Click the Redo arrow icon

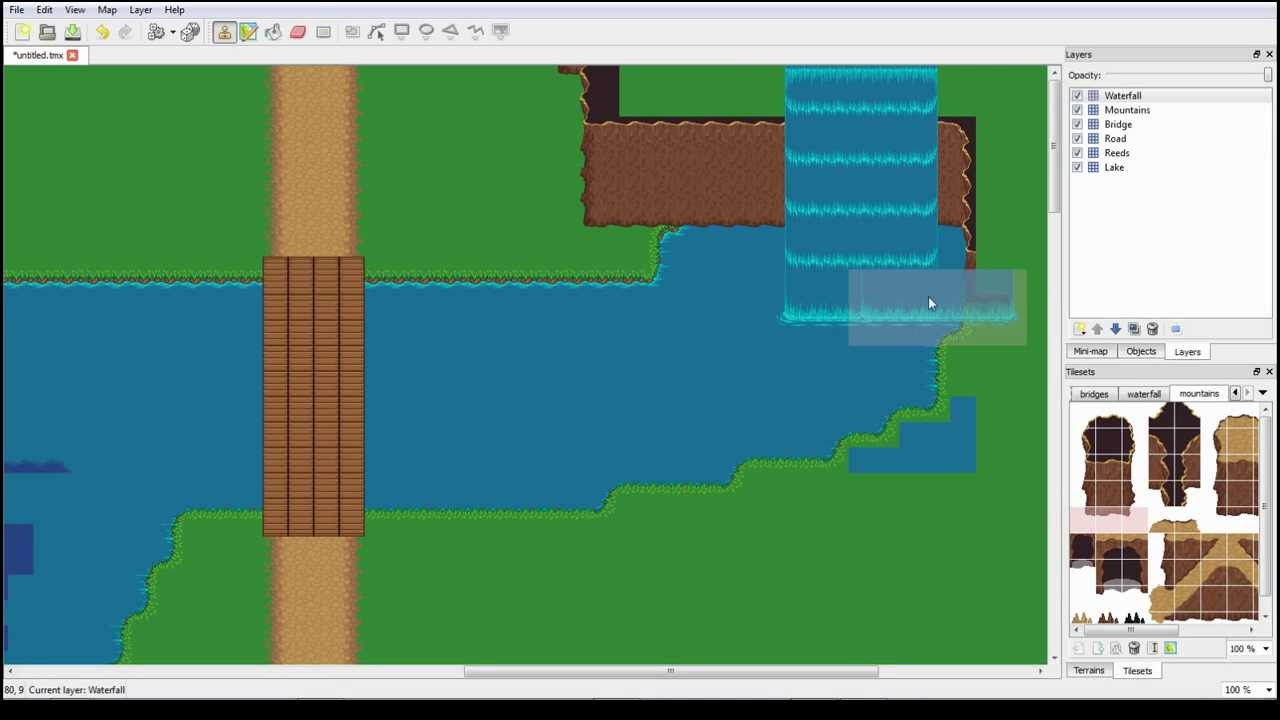click(125, 32)
